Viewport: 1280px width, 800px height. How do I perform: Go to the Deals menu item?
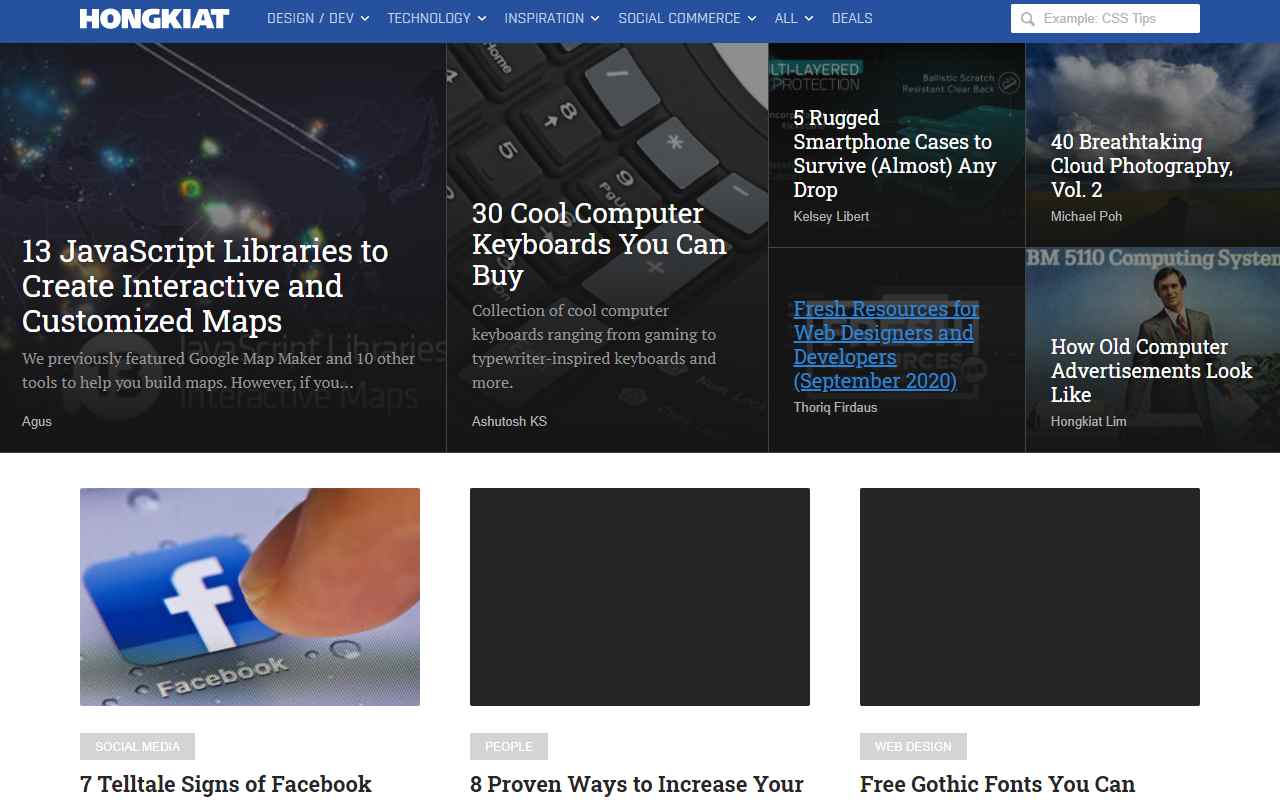coord(852,18)
